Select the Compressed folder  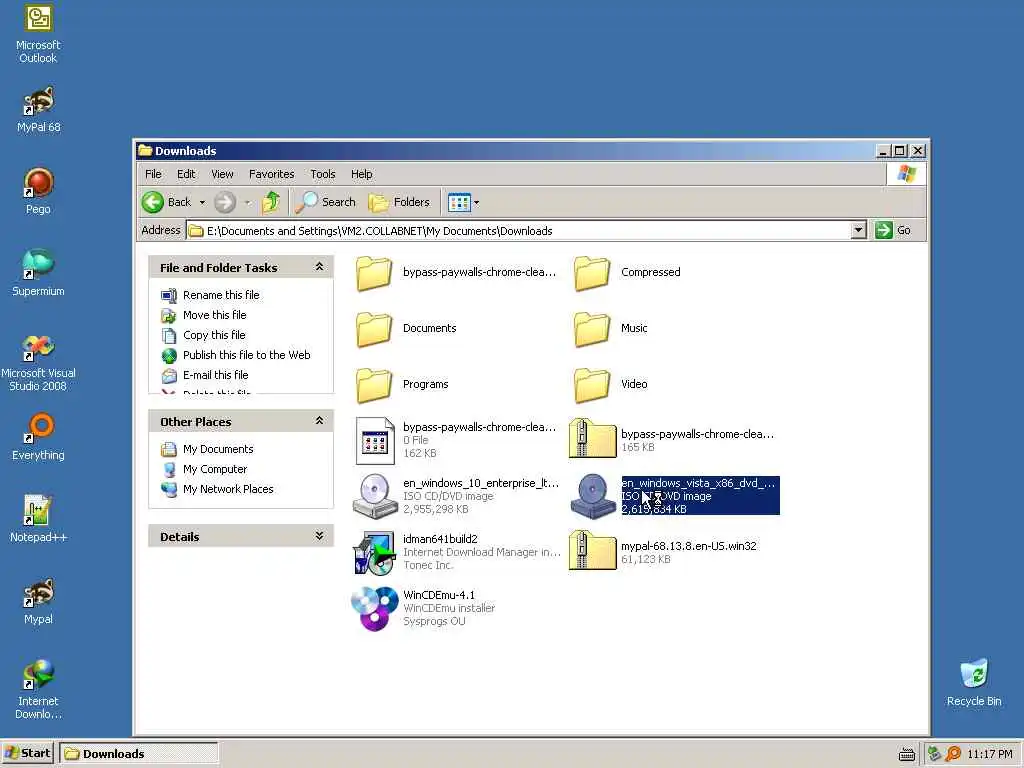627,273
